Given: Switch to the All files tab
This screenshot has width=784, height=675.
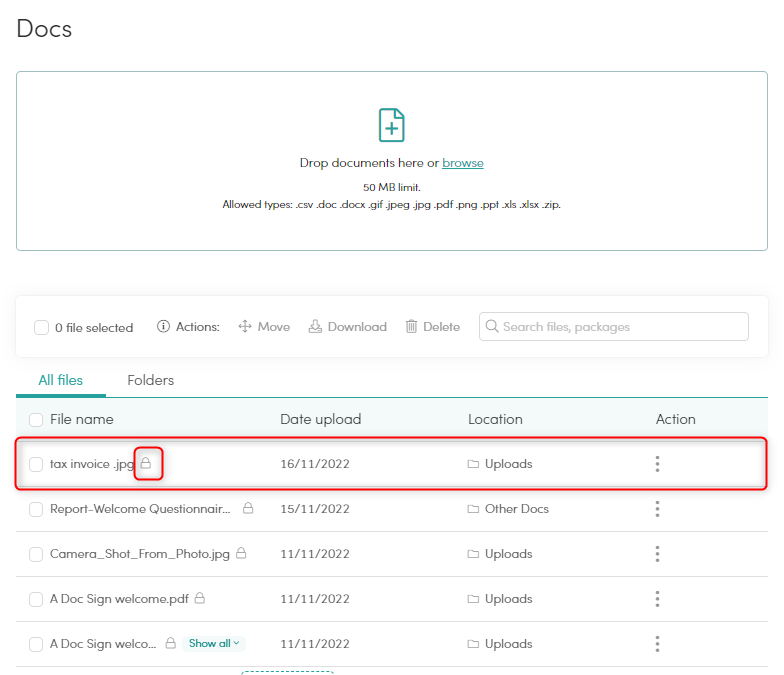Looking at the screenshot, I should pos(60,380).
